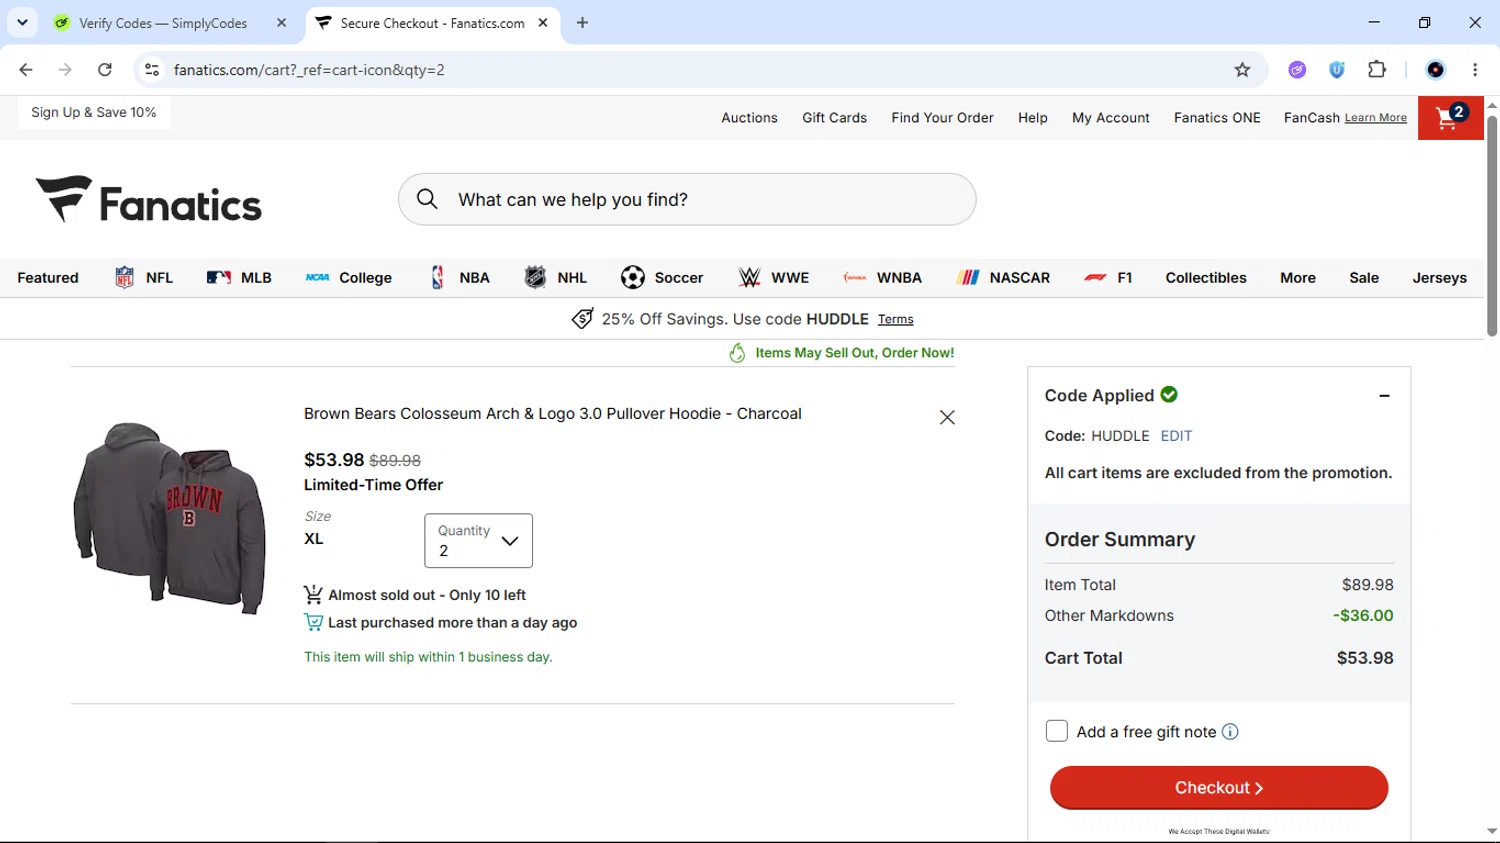The width and height of the screenshot is (1500, 843).
Task: Open the NFL menu
Action: click(x=144, y=278)
